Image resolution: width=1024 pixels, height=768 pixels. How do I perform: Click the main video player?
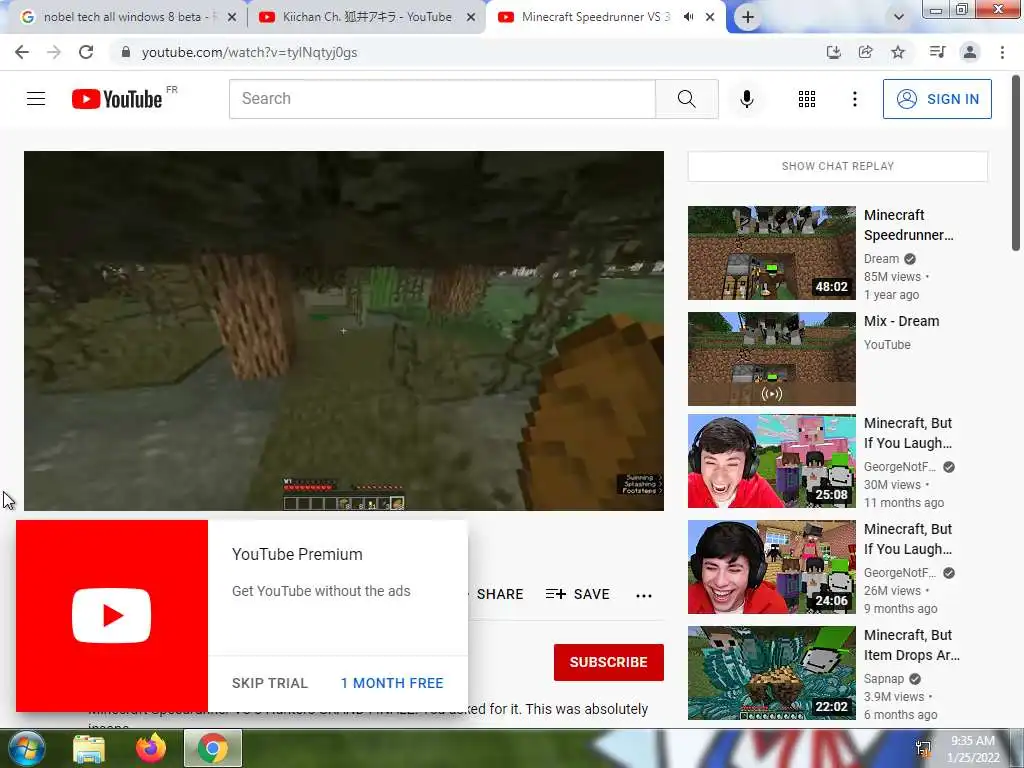(x=344, y=330)
